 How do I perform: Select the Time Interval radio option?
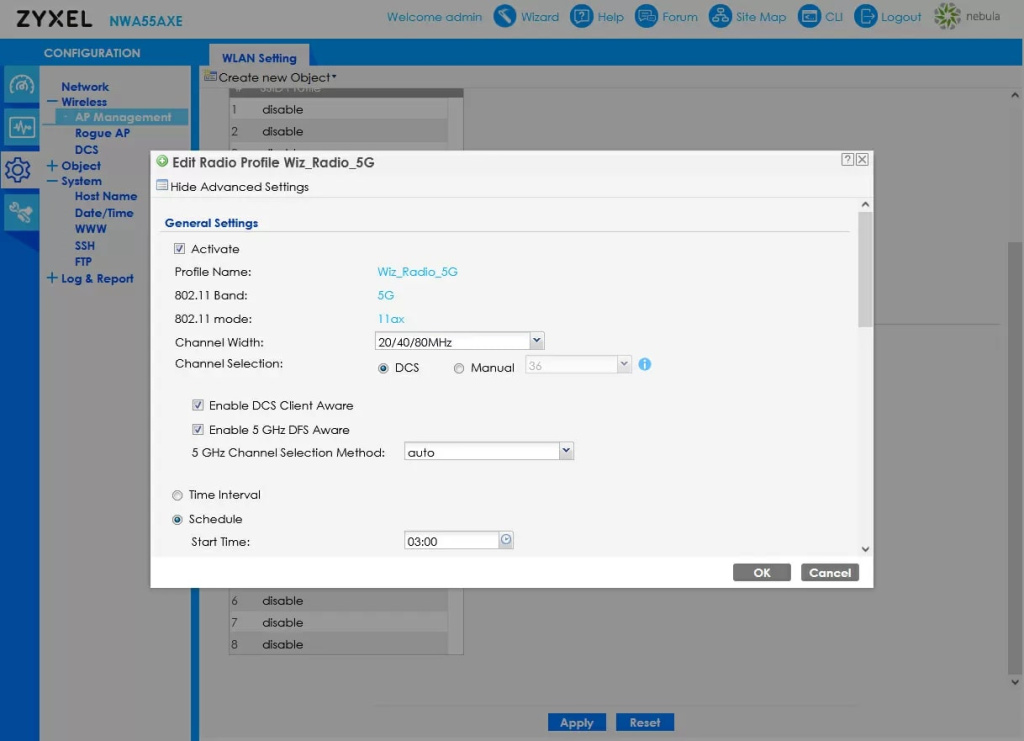(178, 495)
